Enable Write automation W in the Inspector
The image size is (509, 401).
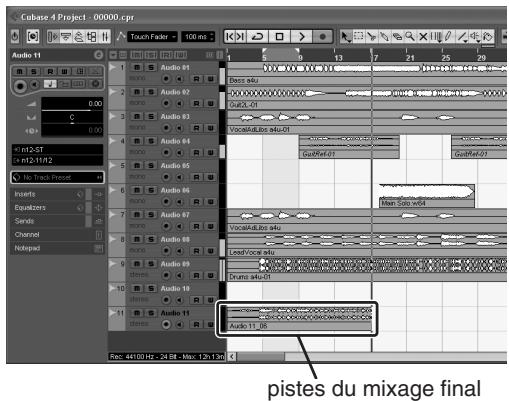(65, 71)
